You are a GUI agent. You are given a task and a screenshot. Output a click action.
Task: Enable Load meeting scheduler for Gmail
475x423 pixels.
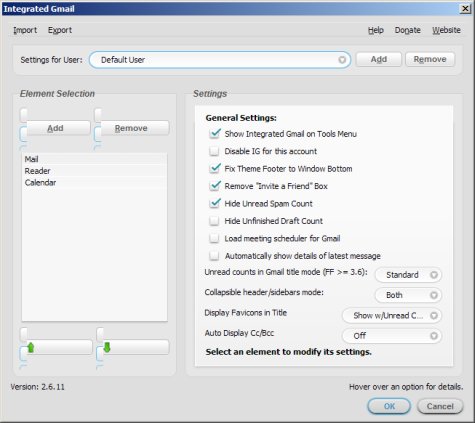214,238
